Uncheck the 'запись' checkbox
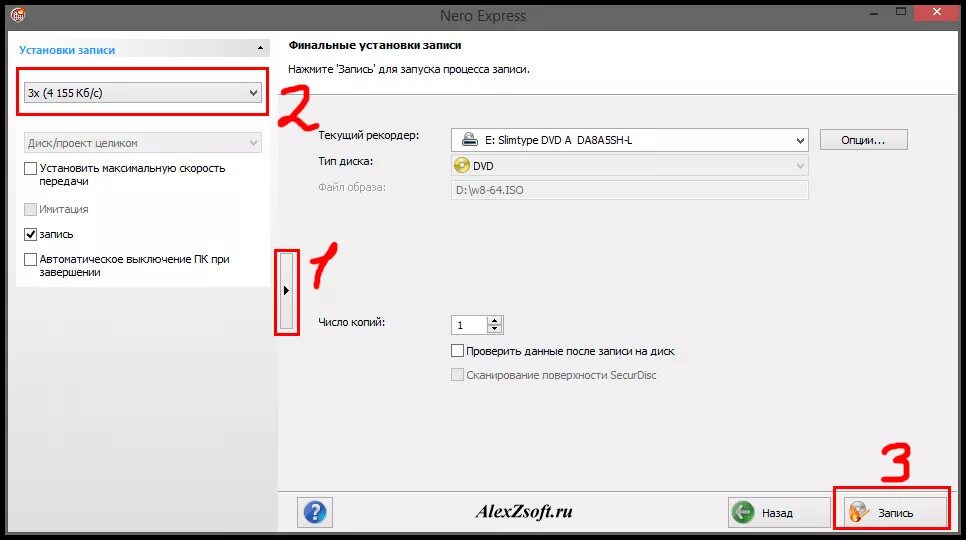966x540 pixels. [30, 234]
